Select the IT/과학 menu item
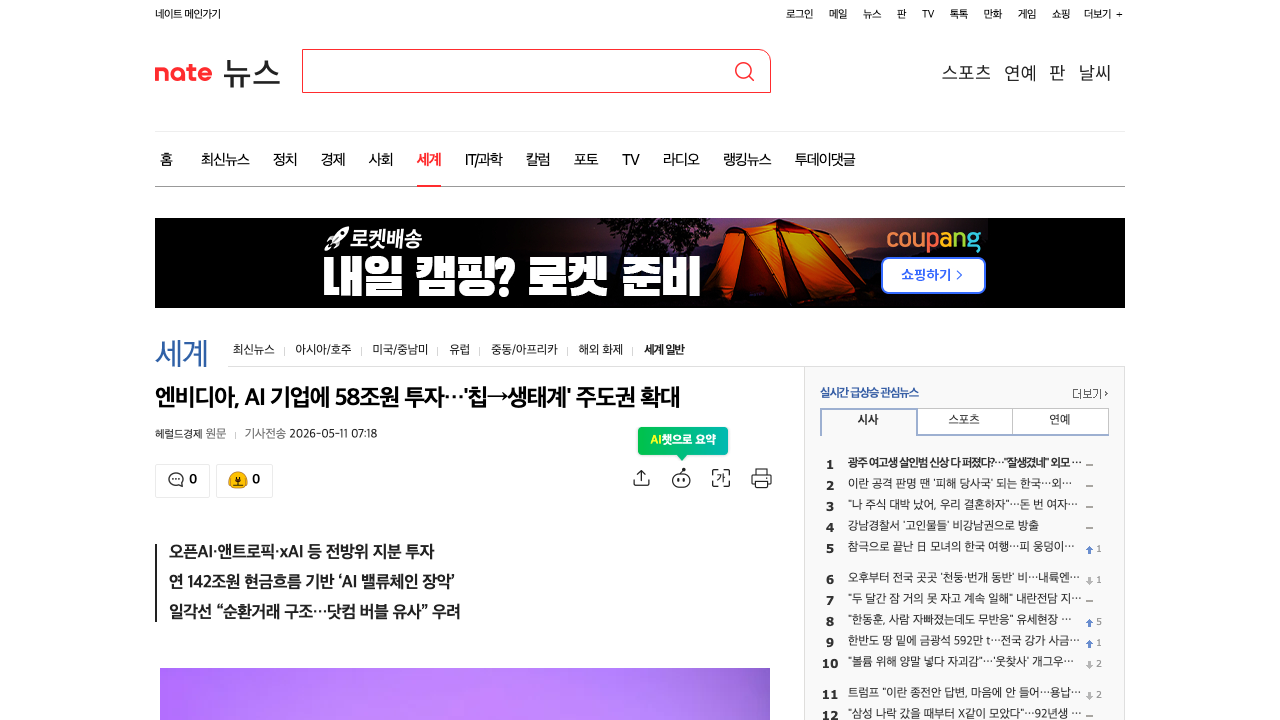Screen dimensions: 1280x720 tap(484, 159)
